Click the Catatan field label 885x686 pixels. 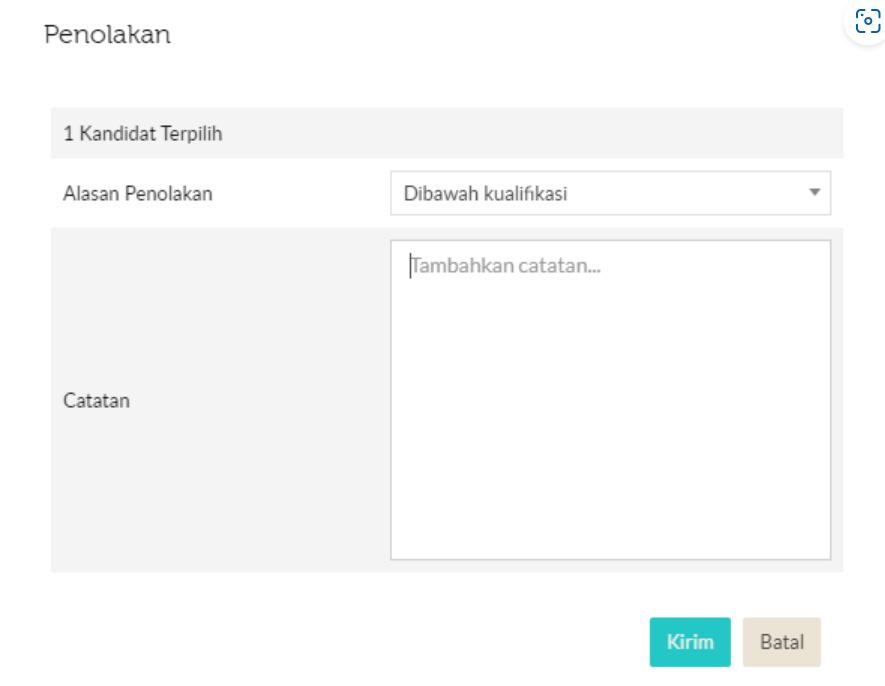point(97,400)
